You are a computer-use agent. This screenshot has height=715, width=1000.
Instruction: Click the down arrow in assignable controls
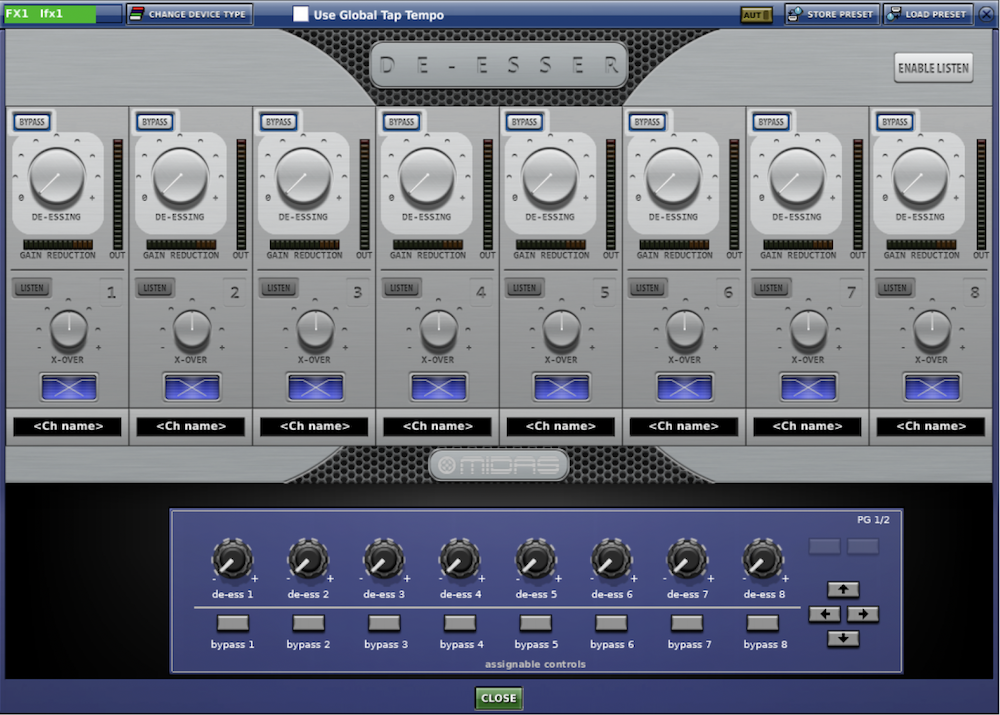pos(843,637)
